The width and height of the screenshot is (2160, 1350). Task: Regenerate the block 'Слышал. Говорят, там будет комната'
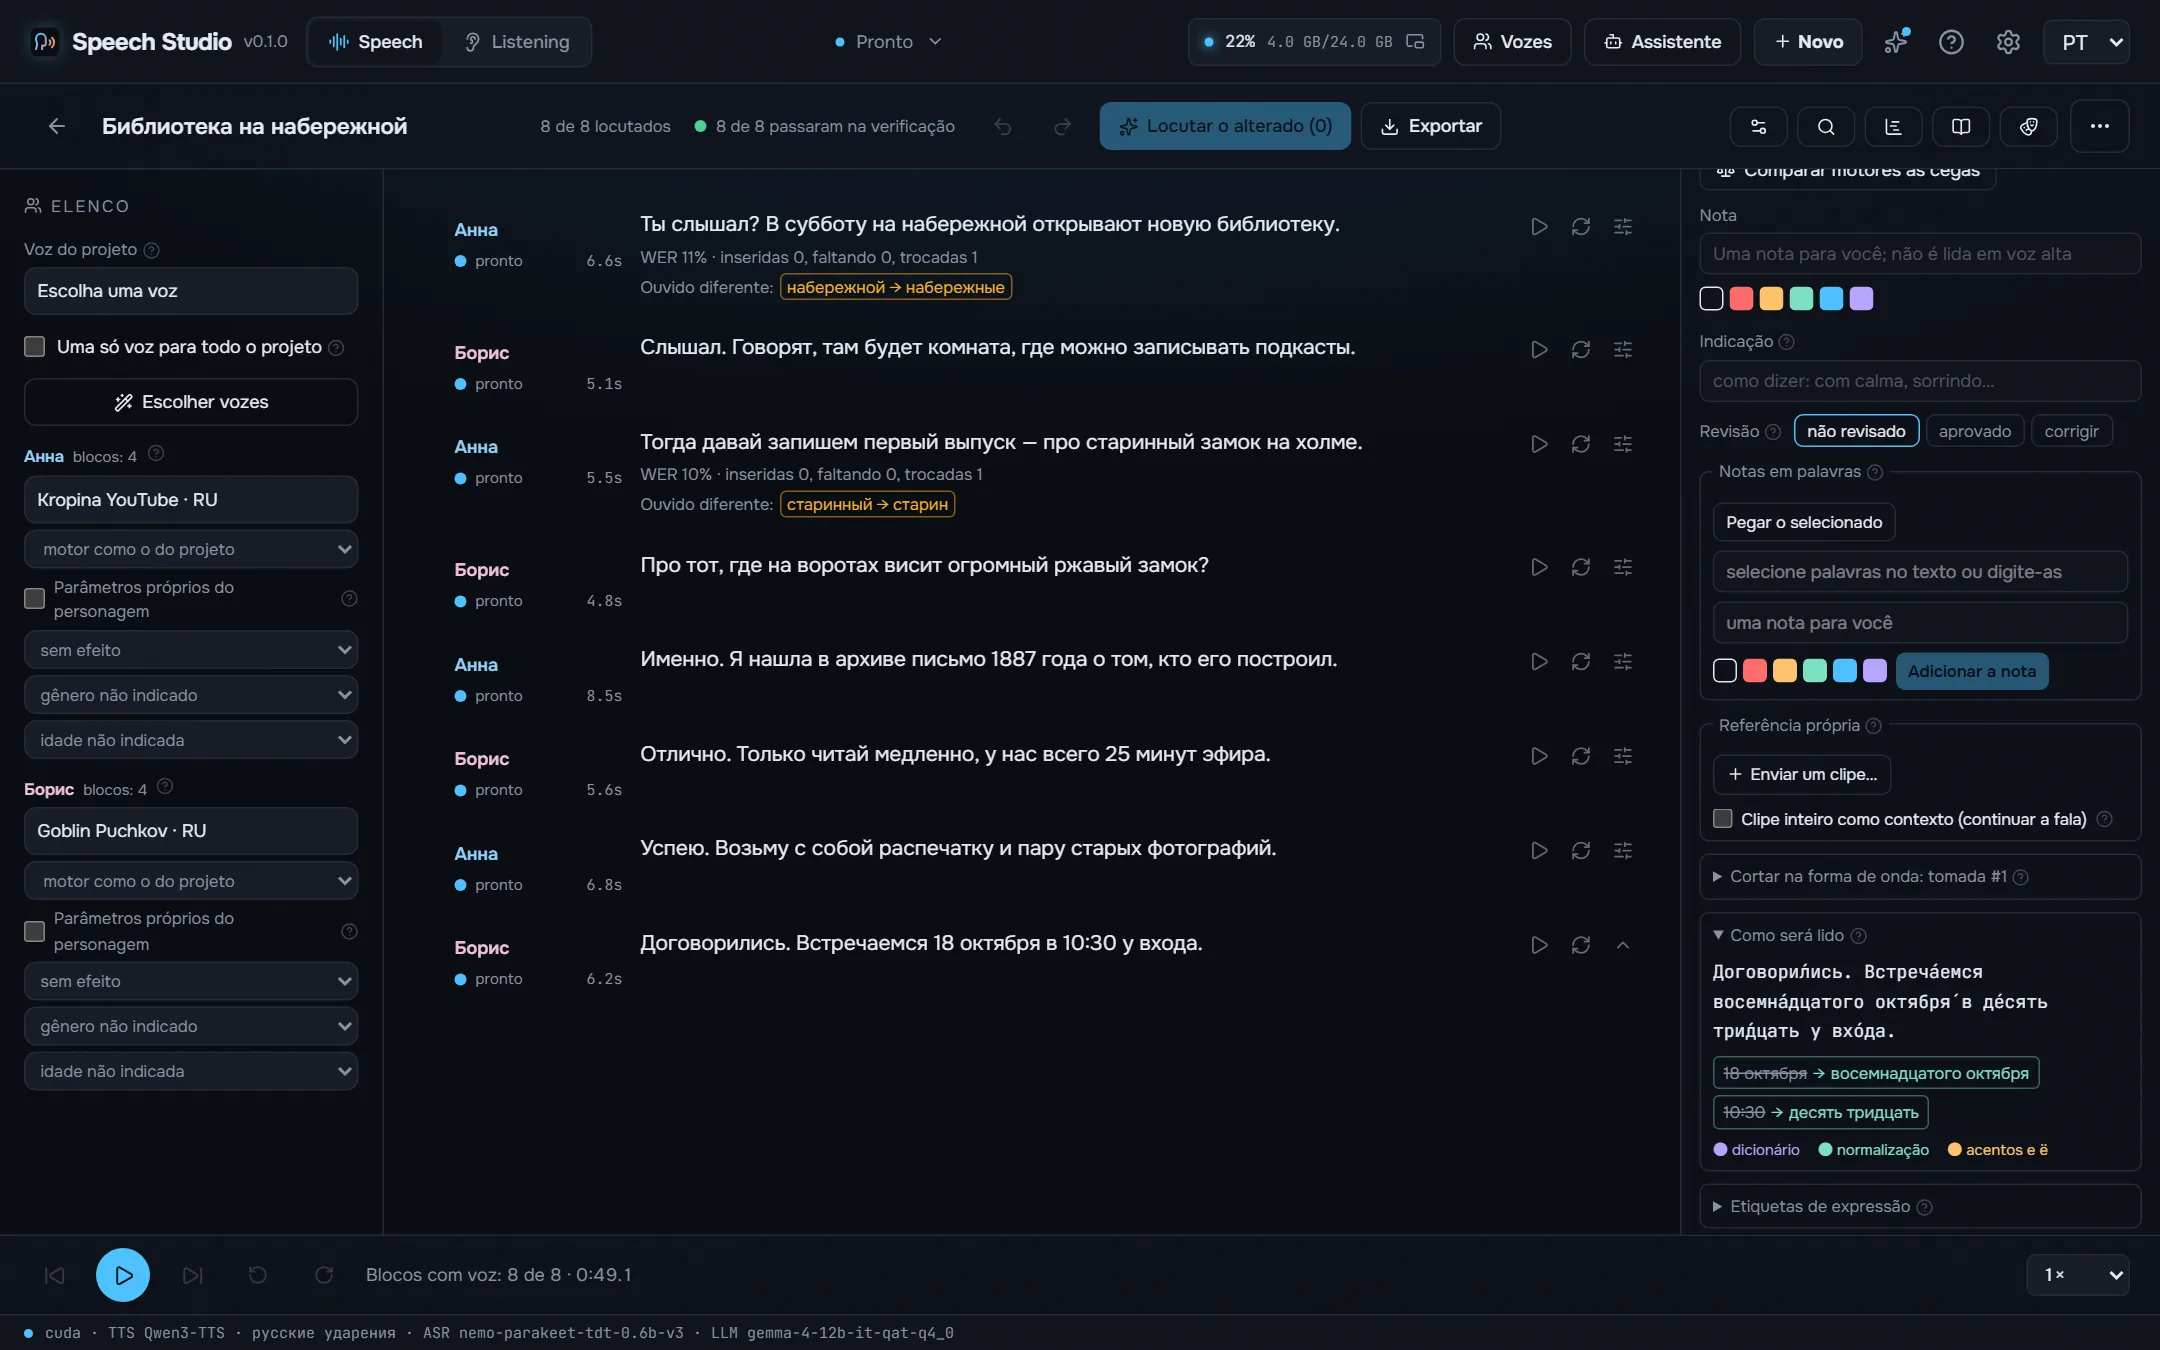(x=1581, y=350)
